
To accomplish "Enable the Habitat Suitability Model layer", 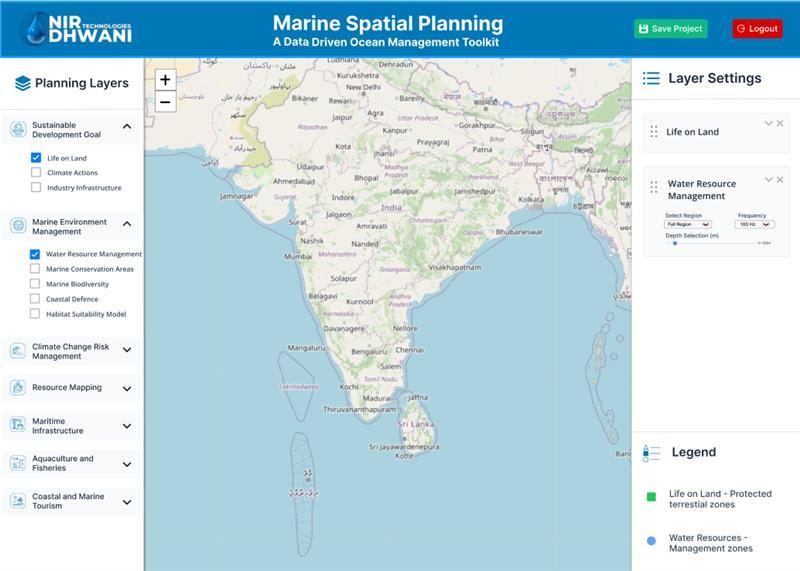I will [35, 314].
